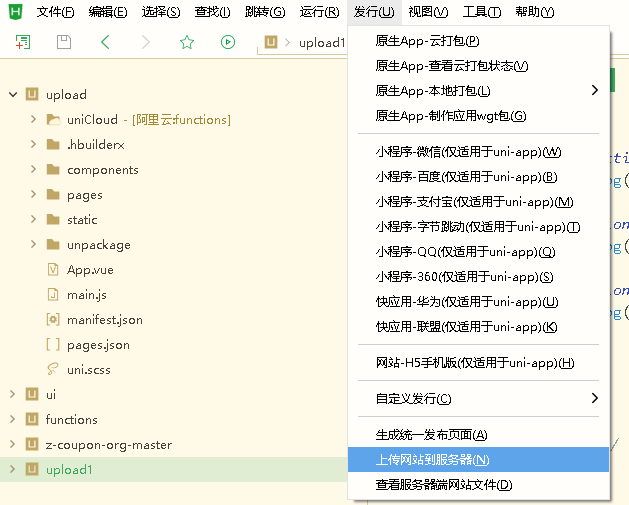
Task: Select 上传网站到服务器(N)
Action: [x=478, y=460]
